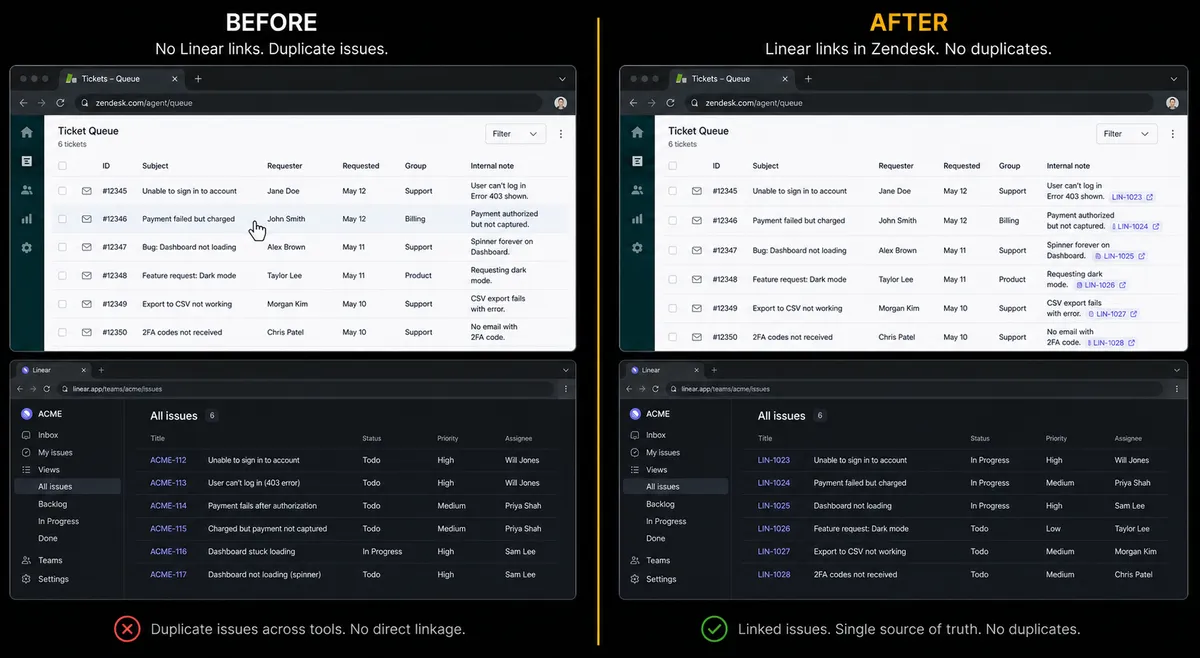Click 'Charged but payment not captured' in Before Linear

(267, 528)
